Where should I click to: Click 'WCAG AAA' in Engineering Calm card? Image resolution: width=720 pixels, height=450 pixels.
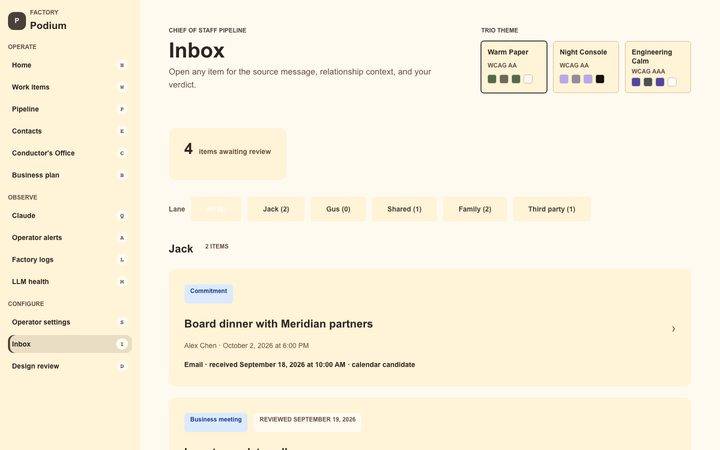648,71
